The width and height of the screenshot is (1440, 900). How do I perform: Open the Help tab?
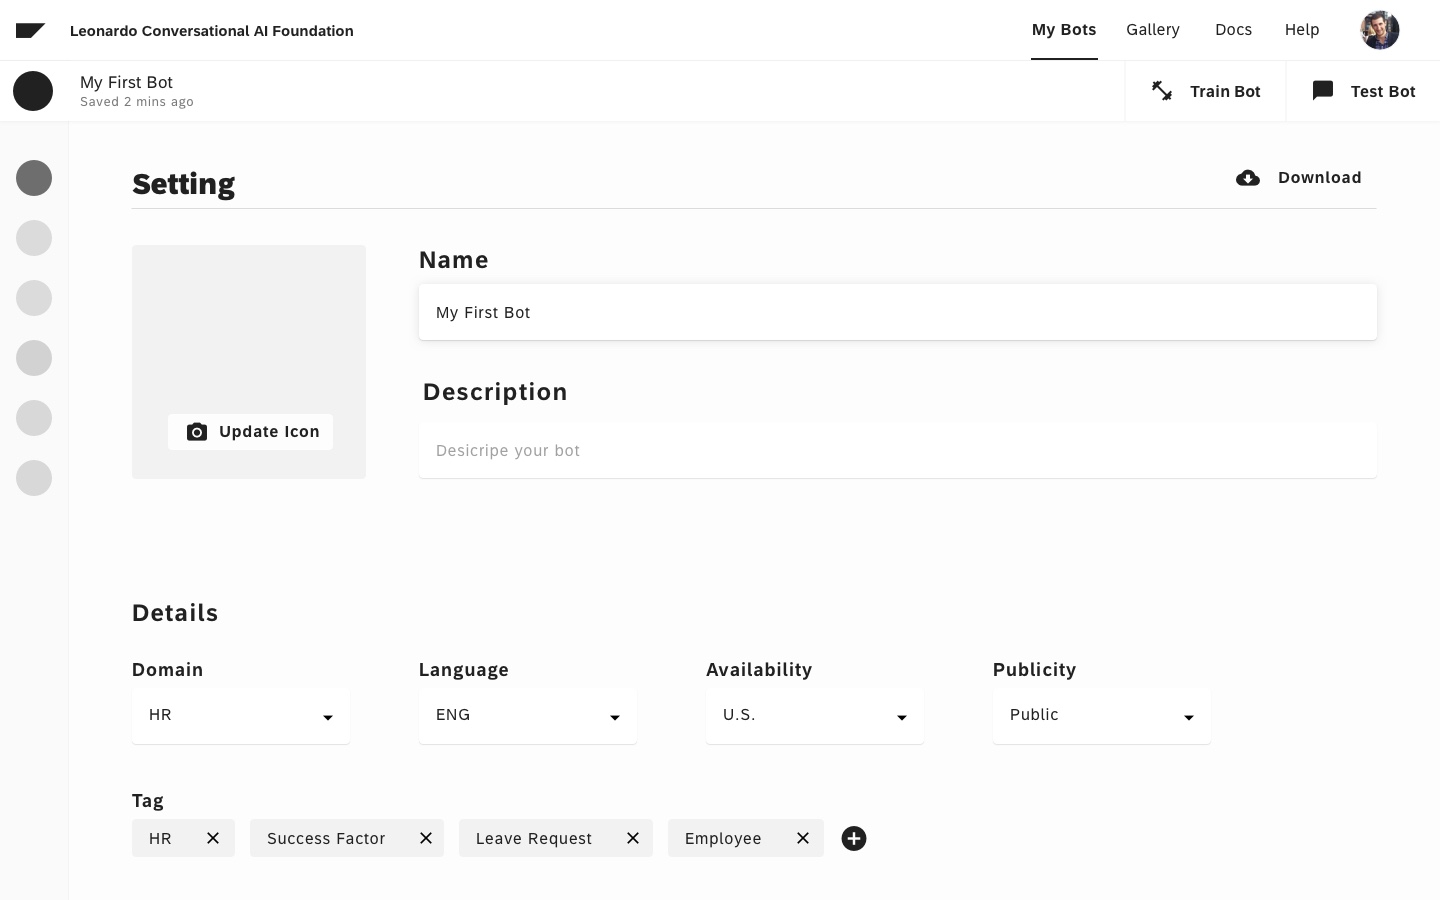point(1302,30)
